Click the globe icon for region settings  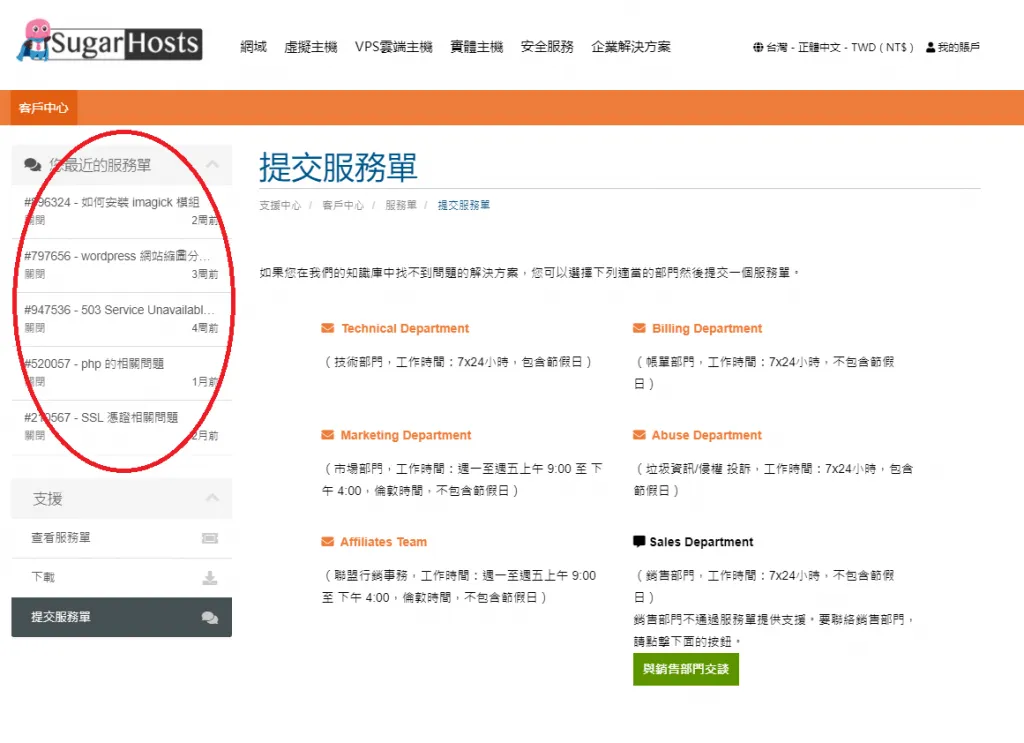pos(758,47)
